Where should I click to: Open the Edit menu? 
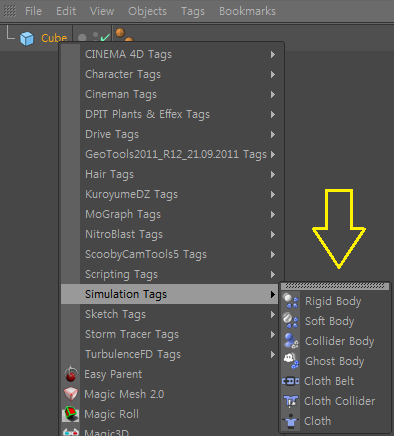tap(66, 11)
